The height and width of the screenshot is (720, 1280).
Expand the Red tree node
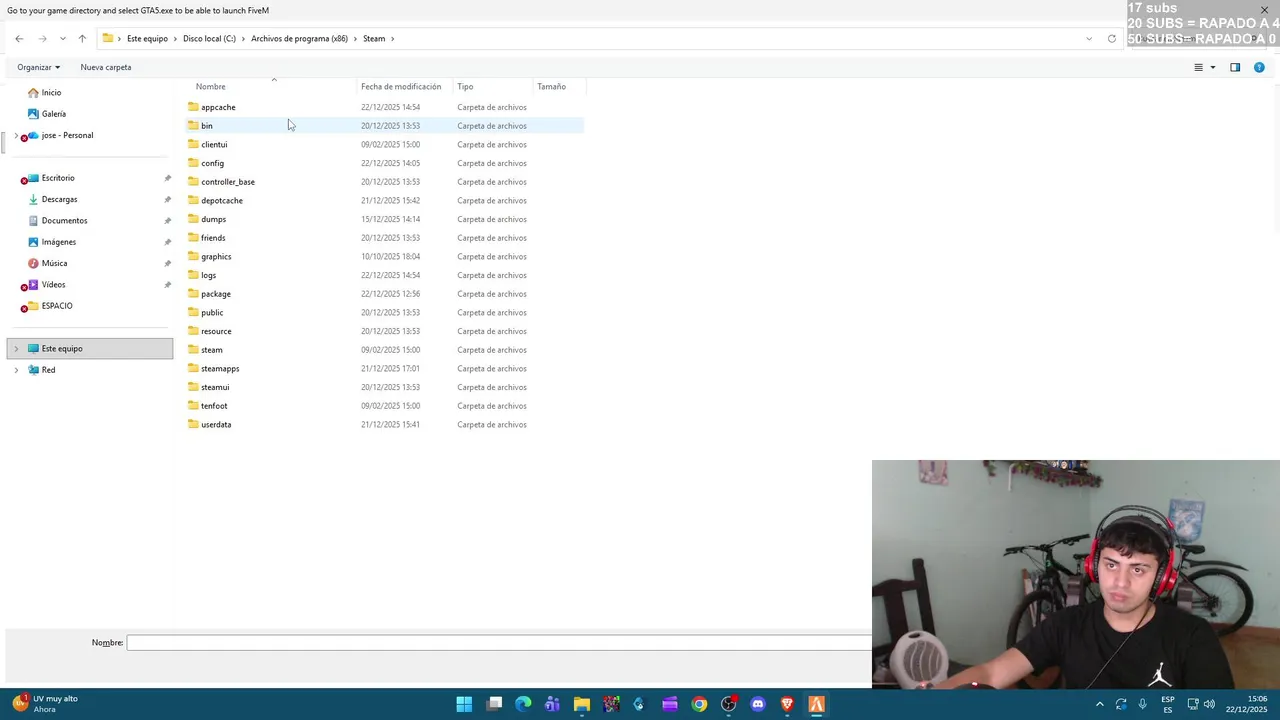16,370
